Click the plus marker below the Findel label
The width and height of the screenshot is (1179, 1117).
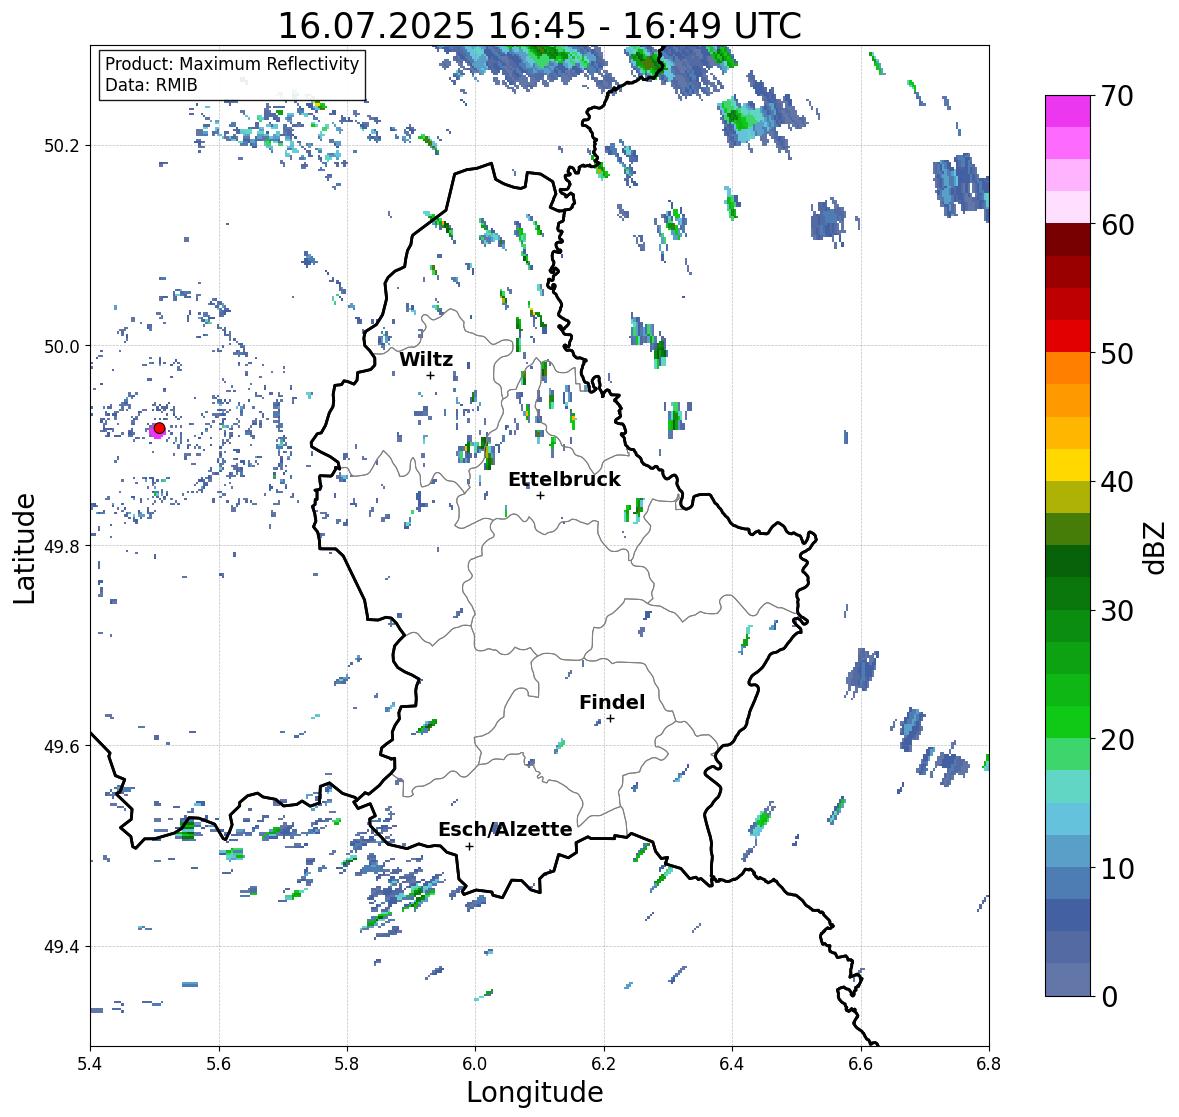click(611, 719)
